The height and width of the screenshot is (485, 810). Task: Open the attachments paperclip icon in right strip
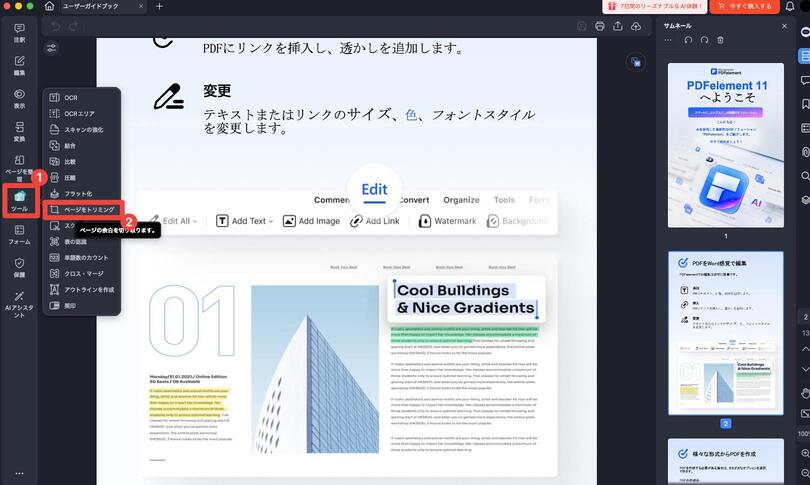[x=805, y=152]
